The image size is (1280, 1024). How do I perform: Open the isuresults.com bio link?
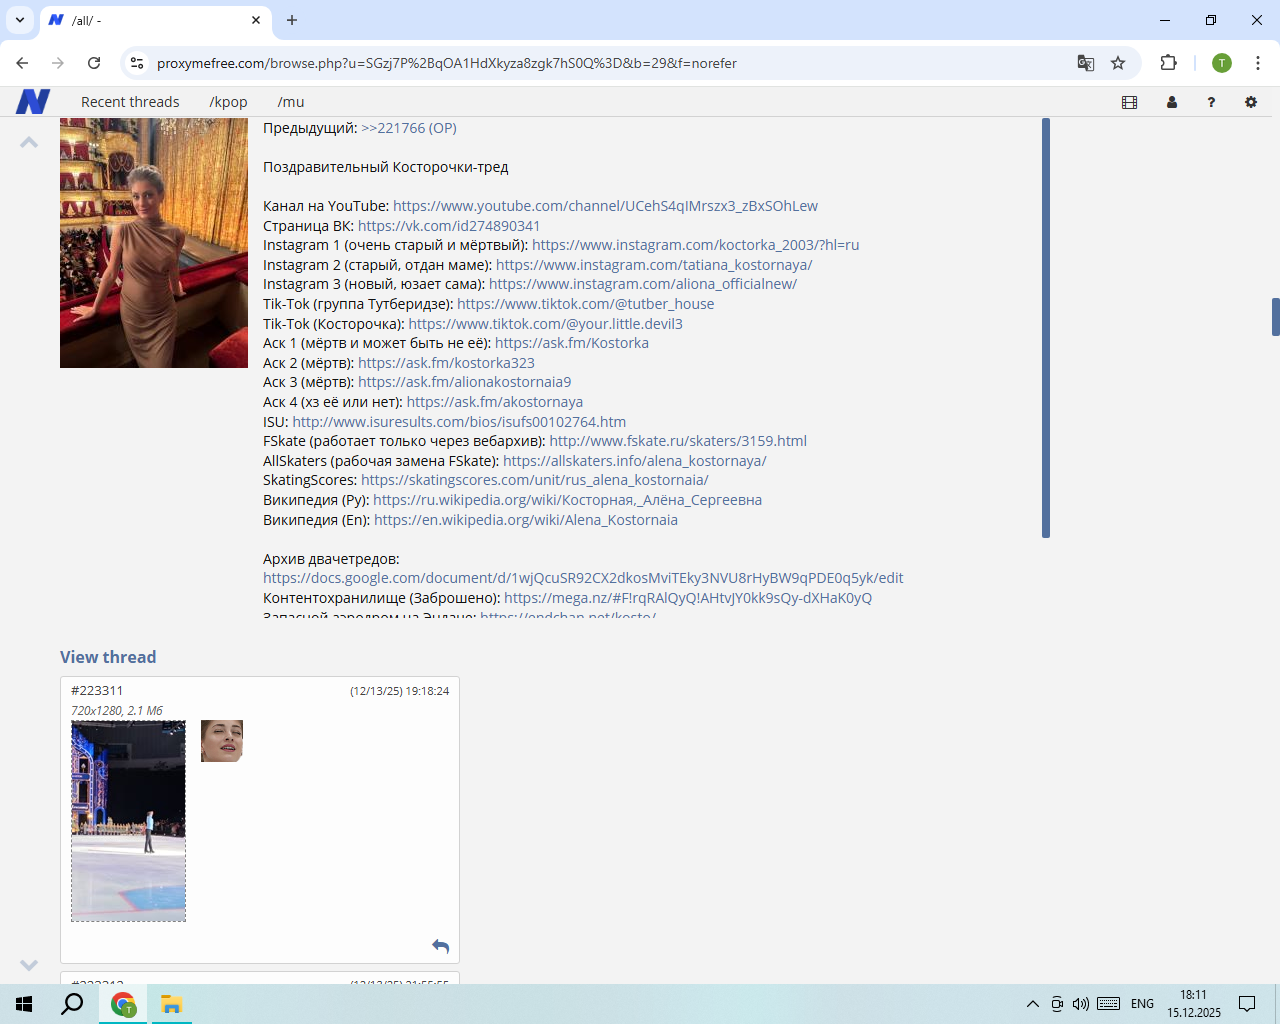click(x=459, y=422)
